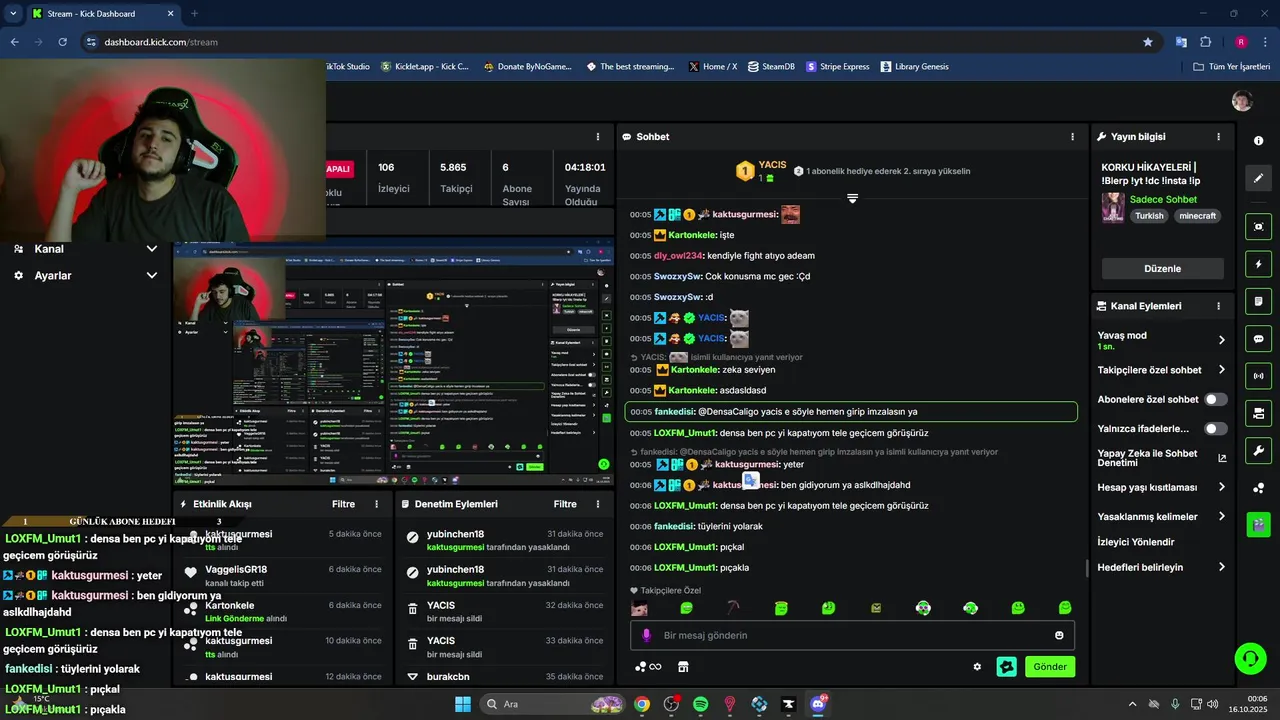Click the Windows Start button
Image resolution: width=1280 pixels, height=720 pixels.
point(463,704)
